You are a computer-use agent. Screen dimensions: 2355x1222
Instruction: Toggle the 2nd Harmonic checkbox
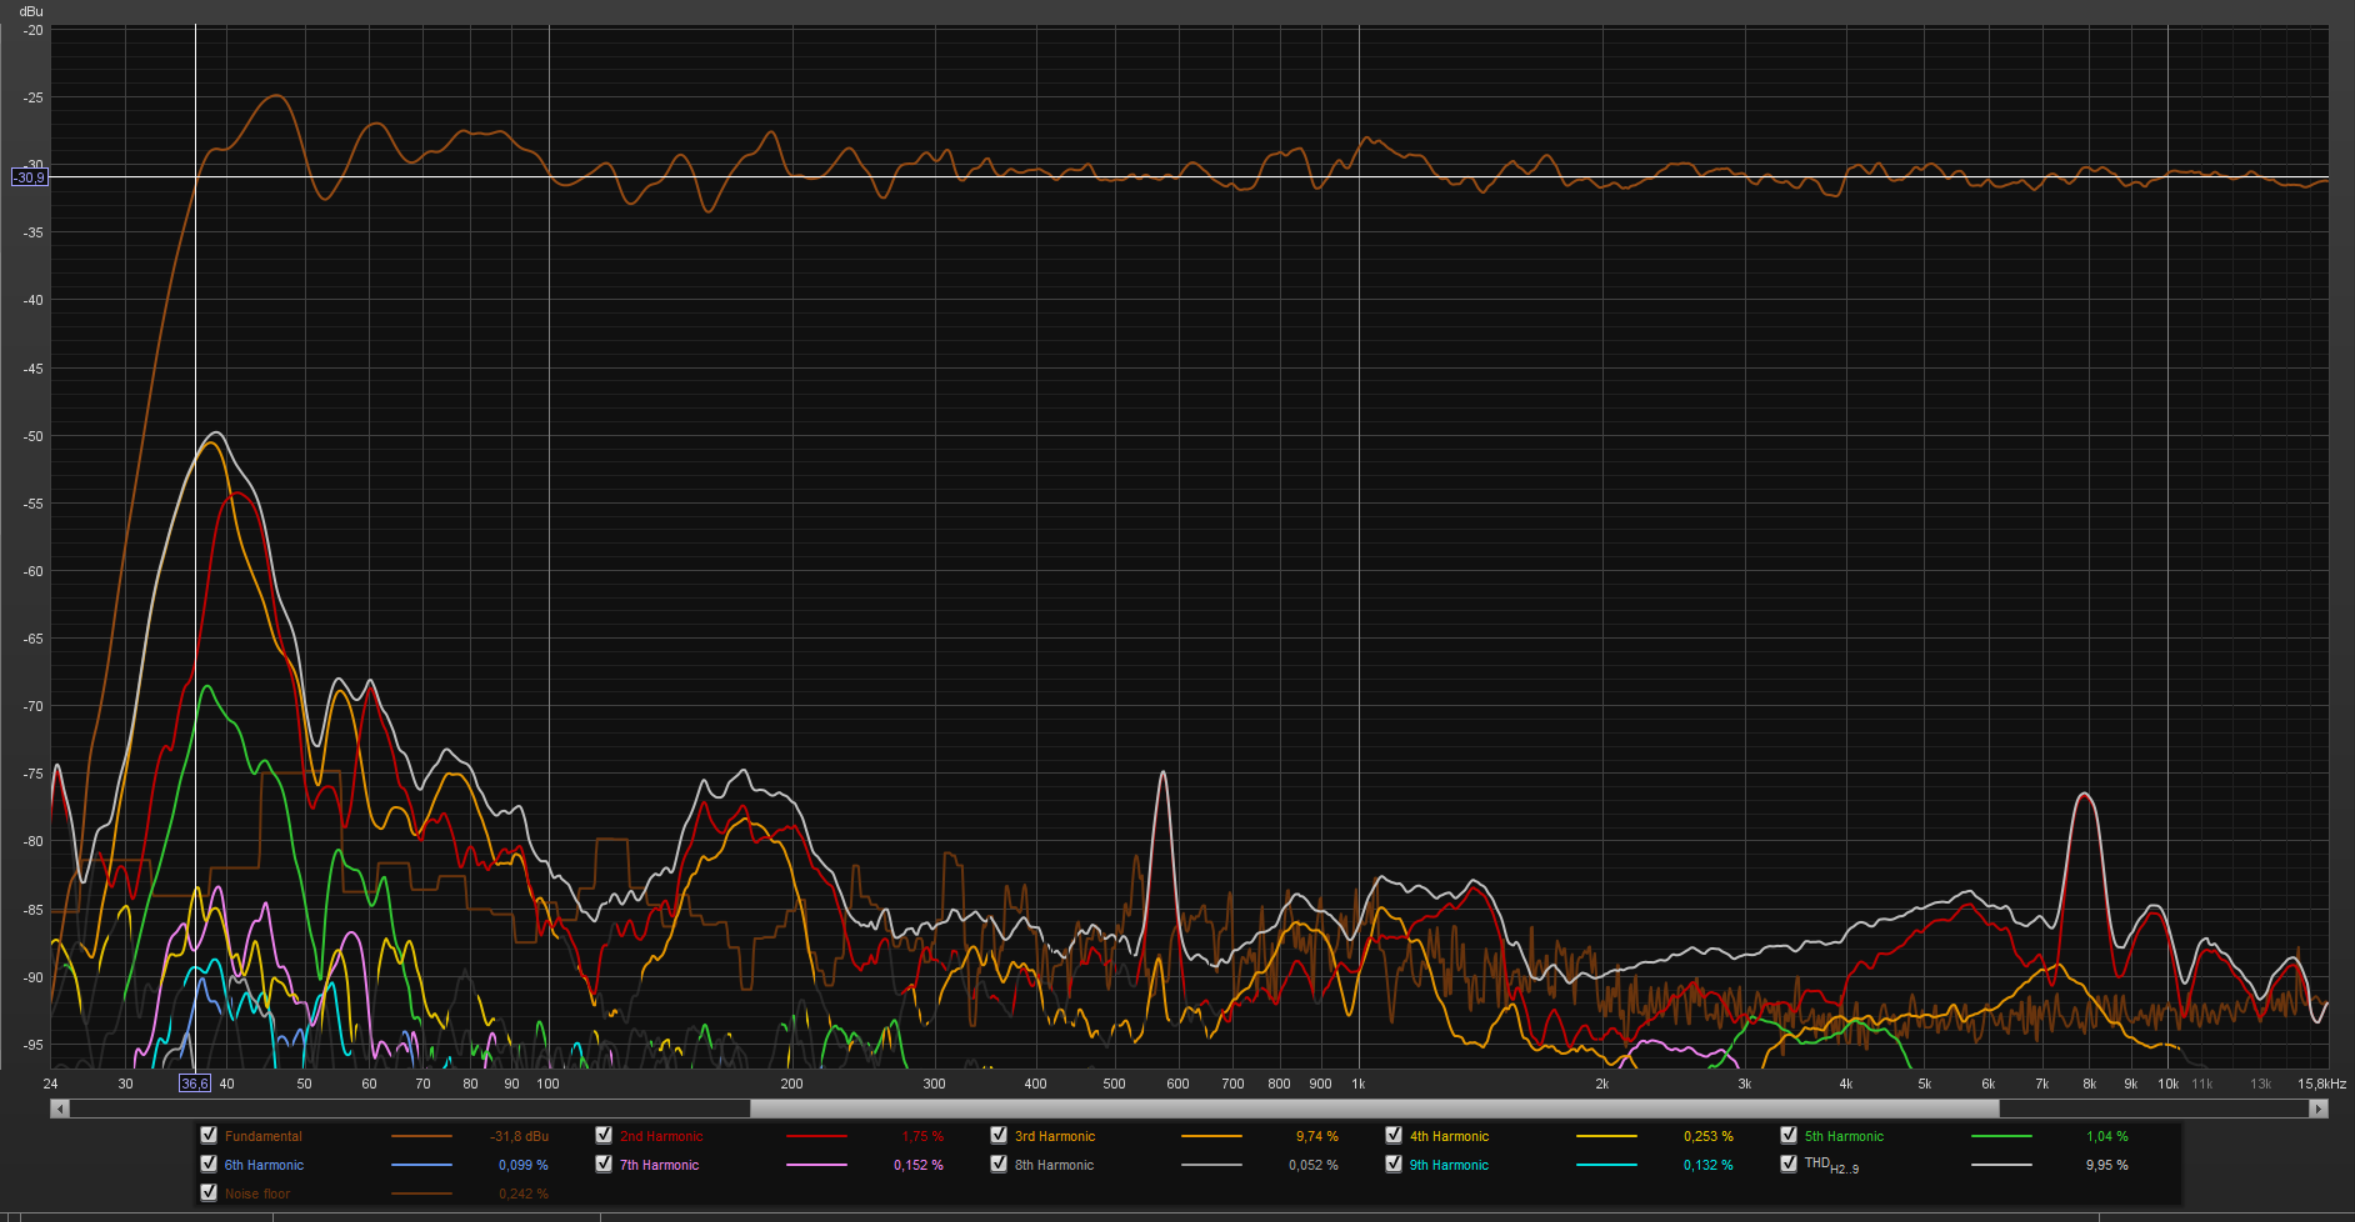coord(604,1135)
